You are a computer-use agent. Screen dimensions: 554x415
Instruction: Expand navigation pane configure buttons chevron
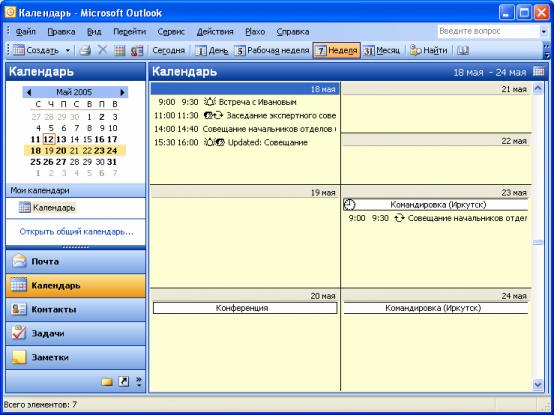click(x=139, y=382)
